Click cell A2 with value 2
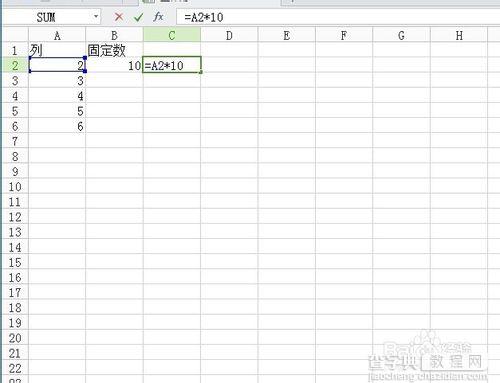500x383 pixels. (57, 65)
